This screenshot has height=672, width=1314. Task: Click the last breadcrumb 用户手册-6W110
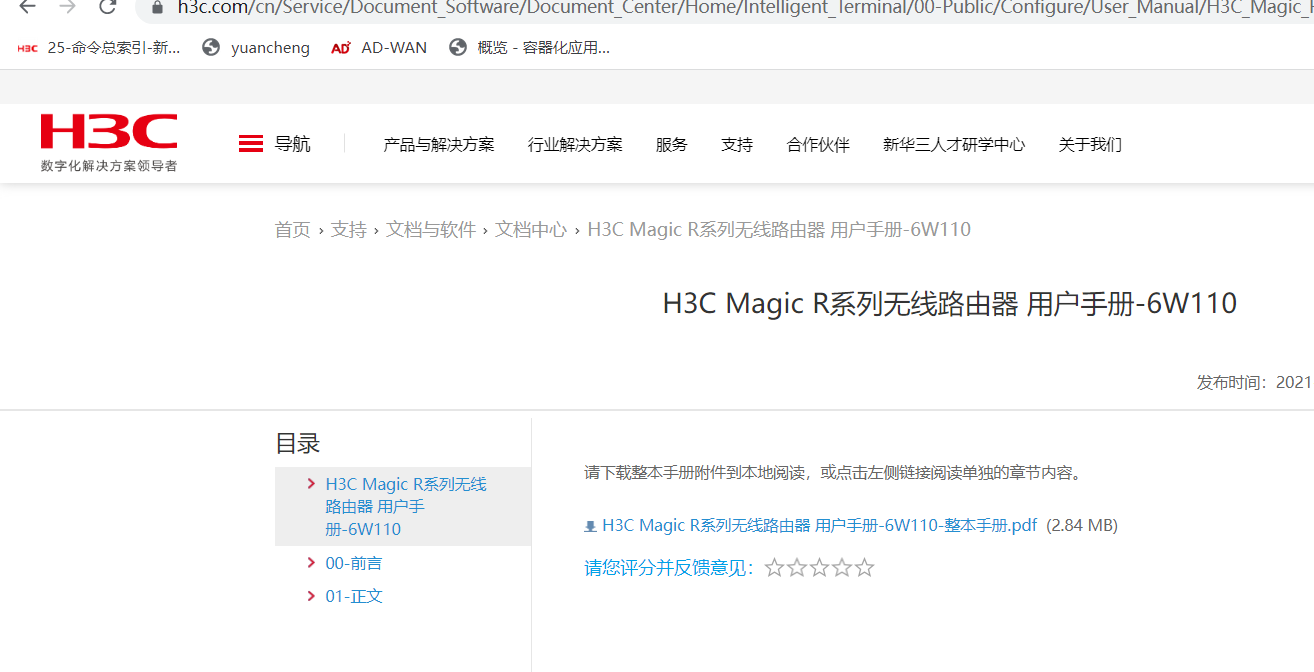point(779,230)
